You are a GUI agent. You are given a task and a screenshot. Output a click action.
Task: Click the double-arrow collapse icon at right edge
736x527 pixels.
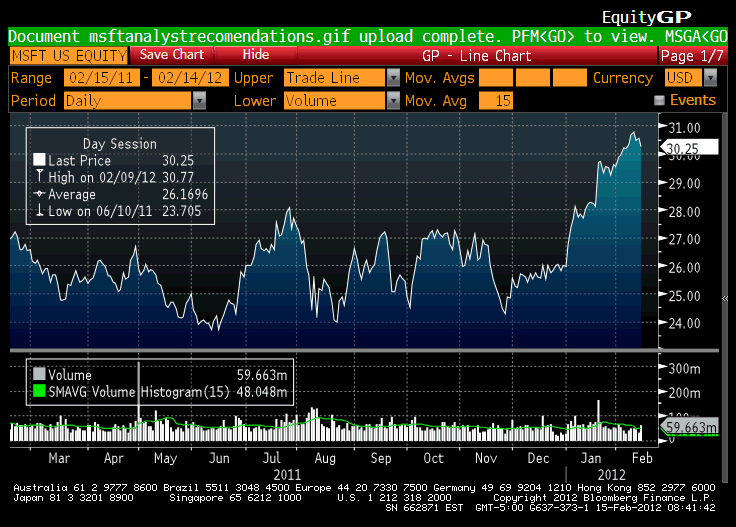point(725,298)
